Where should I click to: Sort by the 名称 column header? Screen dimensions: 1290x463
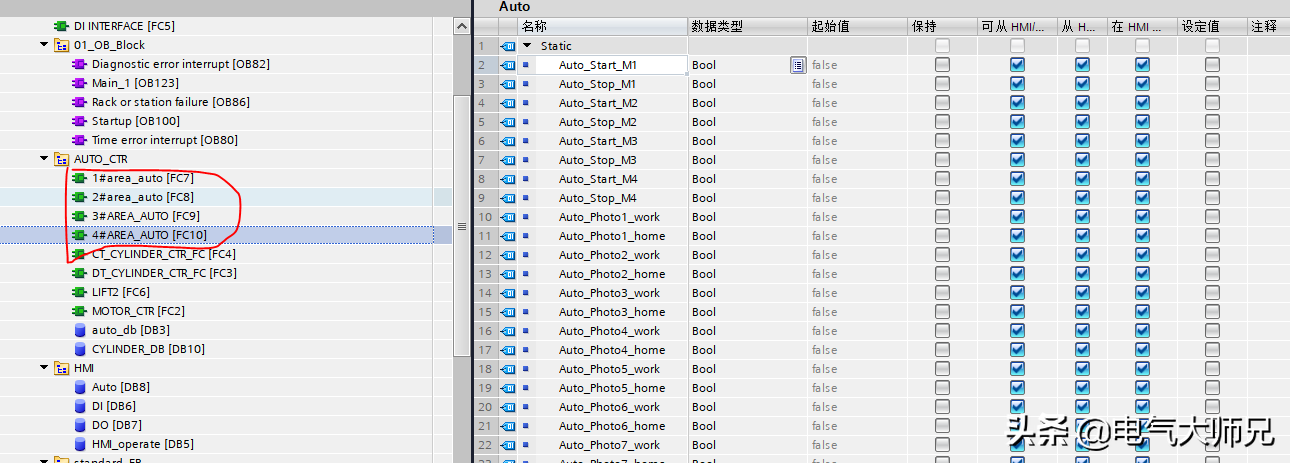(603, 27)
